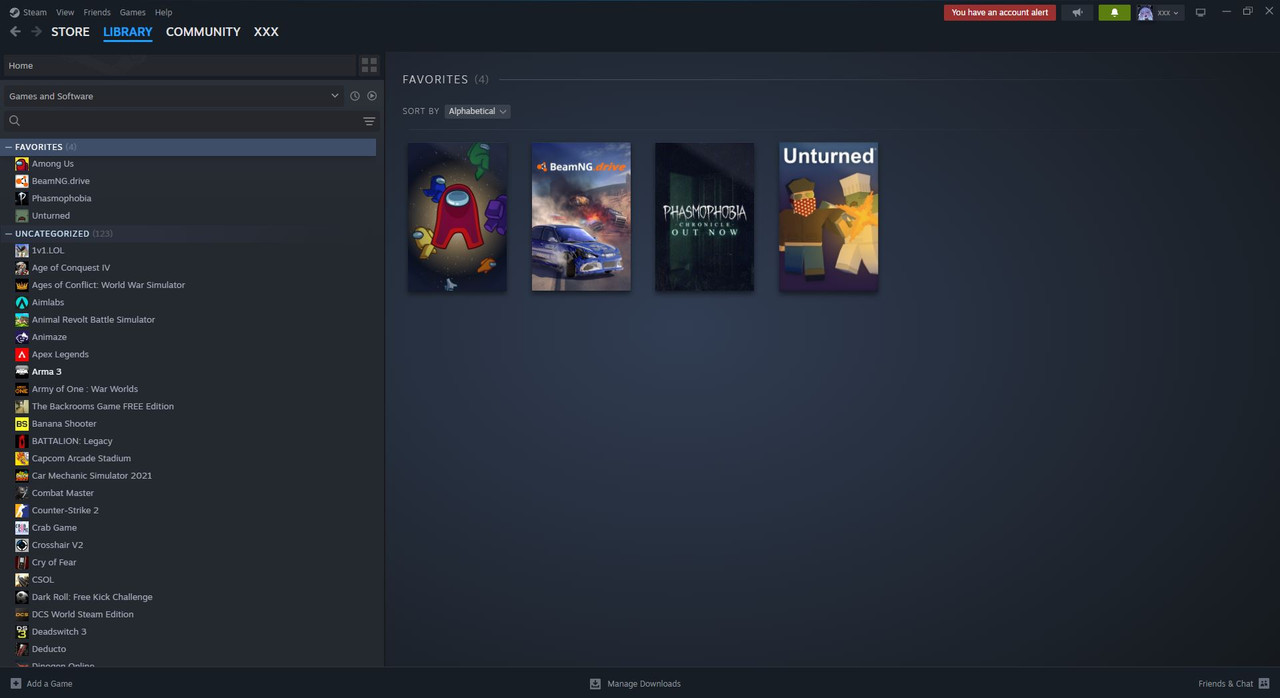Screen dimensions: 1280x698
Task: Open the Games menu
Action: [132, 12]
